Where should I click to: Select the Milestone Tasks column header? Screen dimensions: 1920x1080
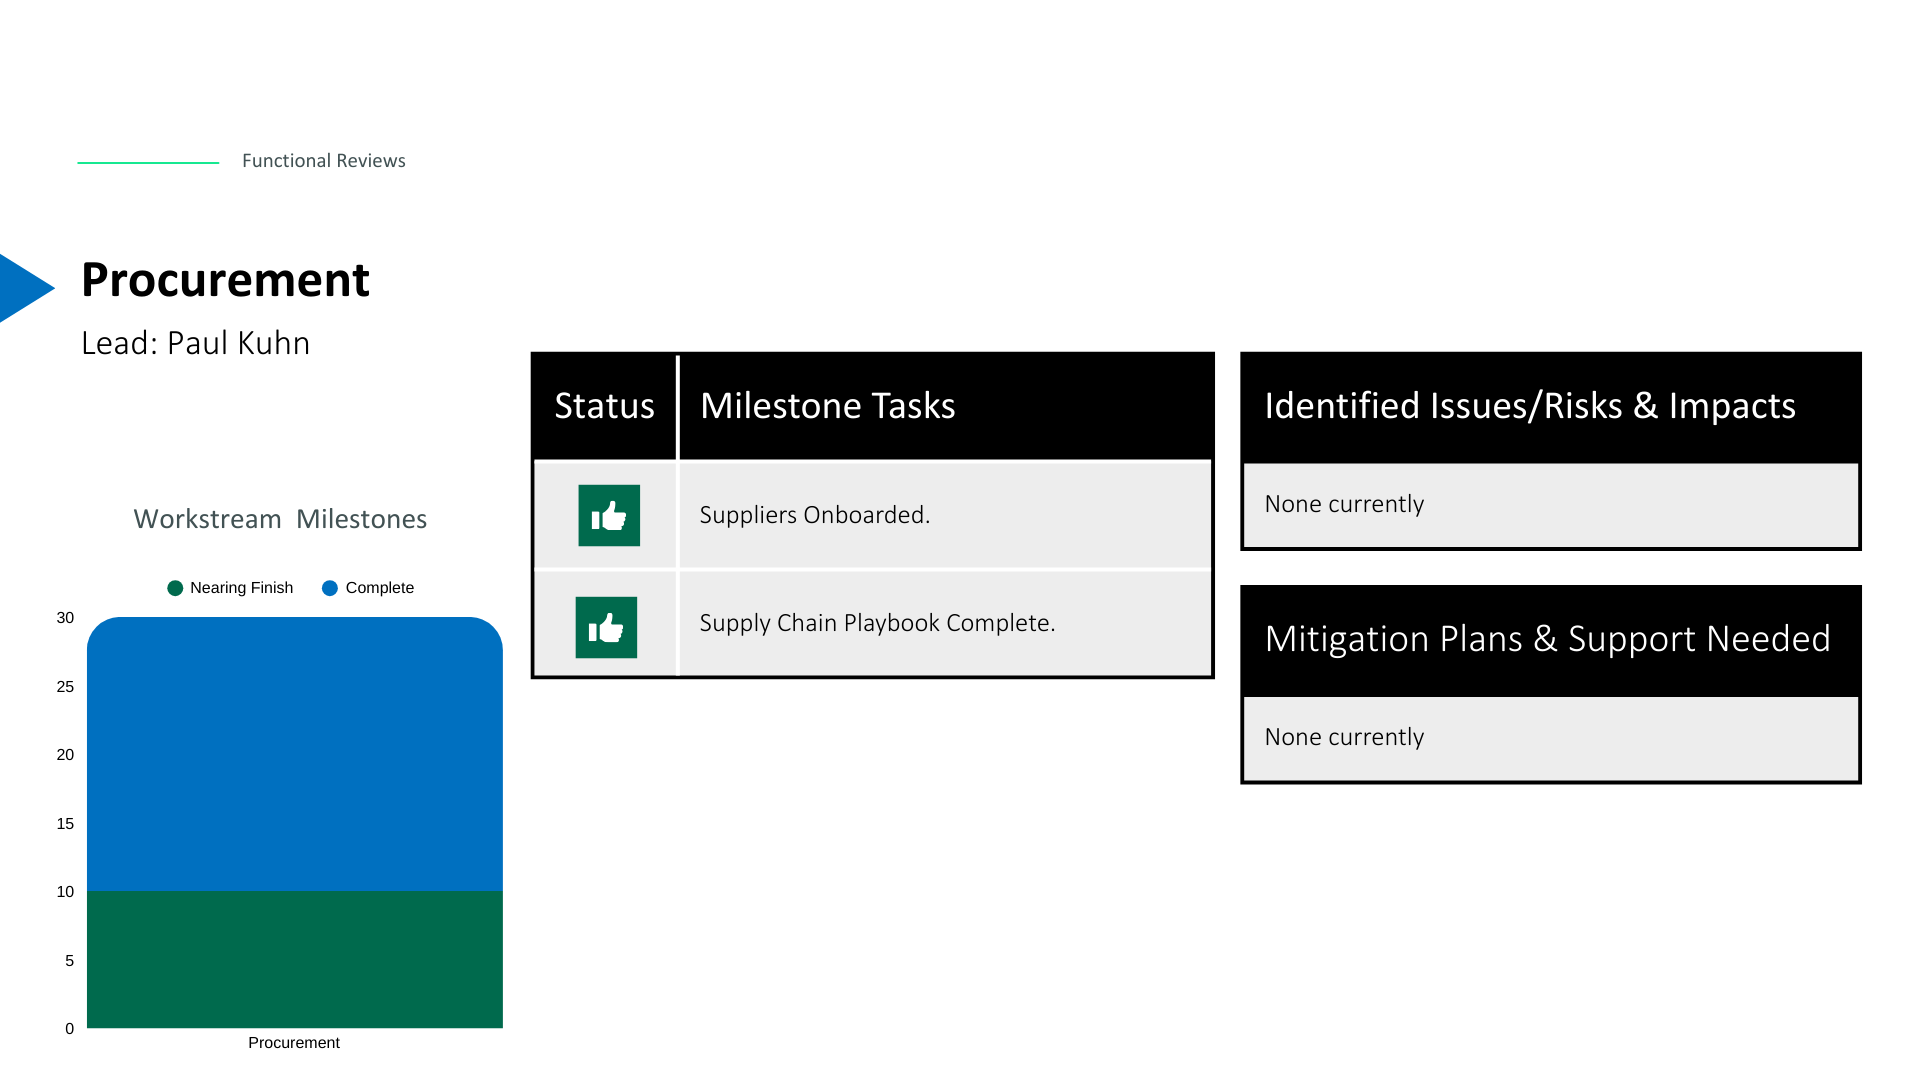click(827, 406)
